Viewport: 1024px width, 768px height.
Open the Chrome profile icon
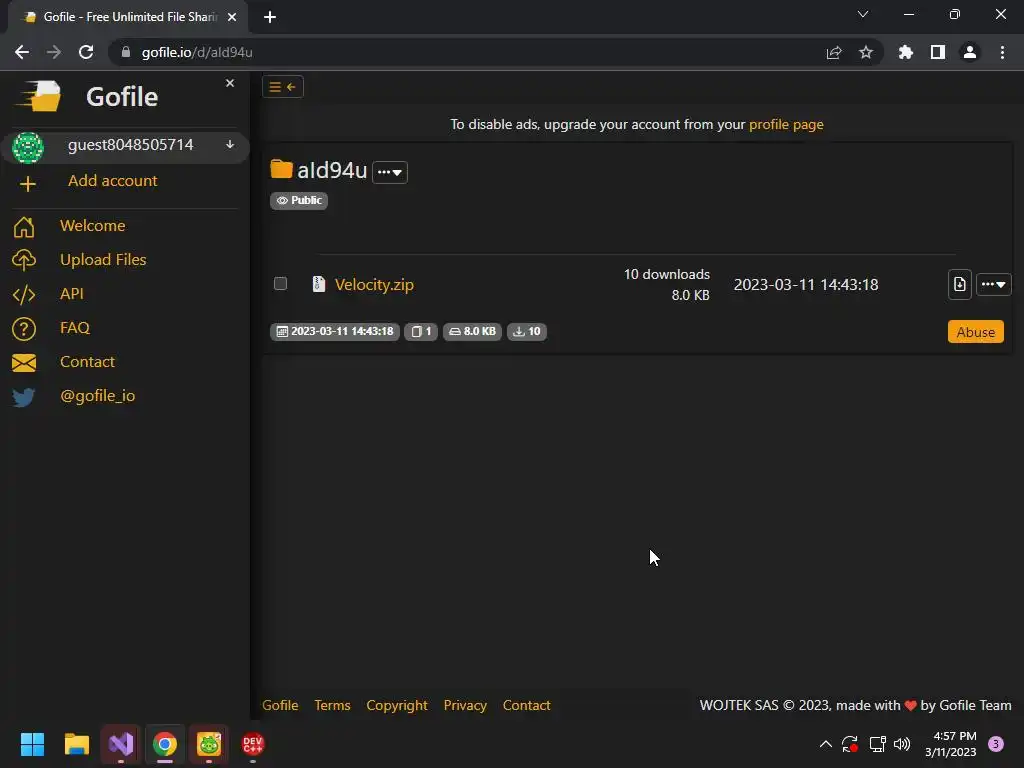coord(970,52)
